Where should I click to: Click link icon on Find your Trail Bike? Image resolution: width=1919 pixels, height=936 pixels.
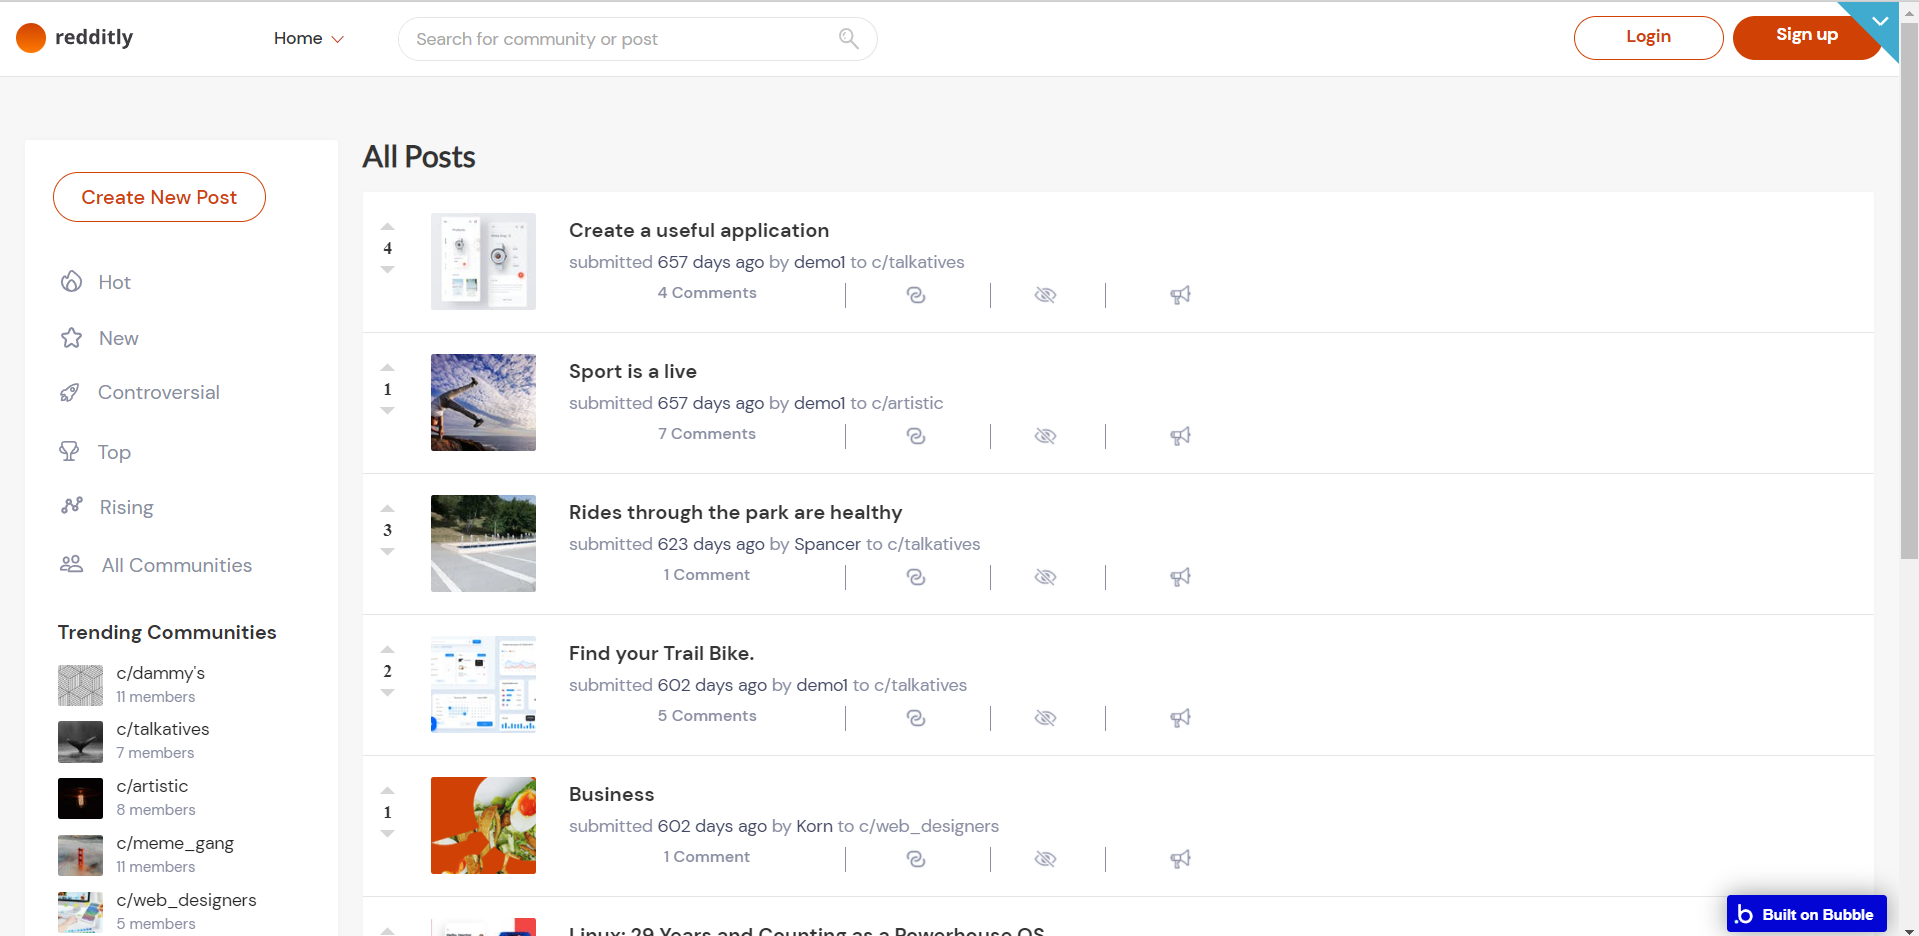click(915, 718)
